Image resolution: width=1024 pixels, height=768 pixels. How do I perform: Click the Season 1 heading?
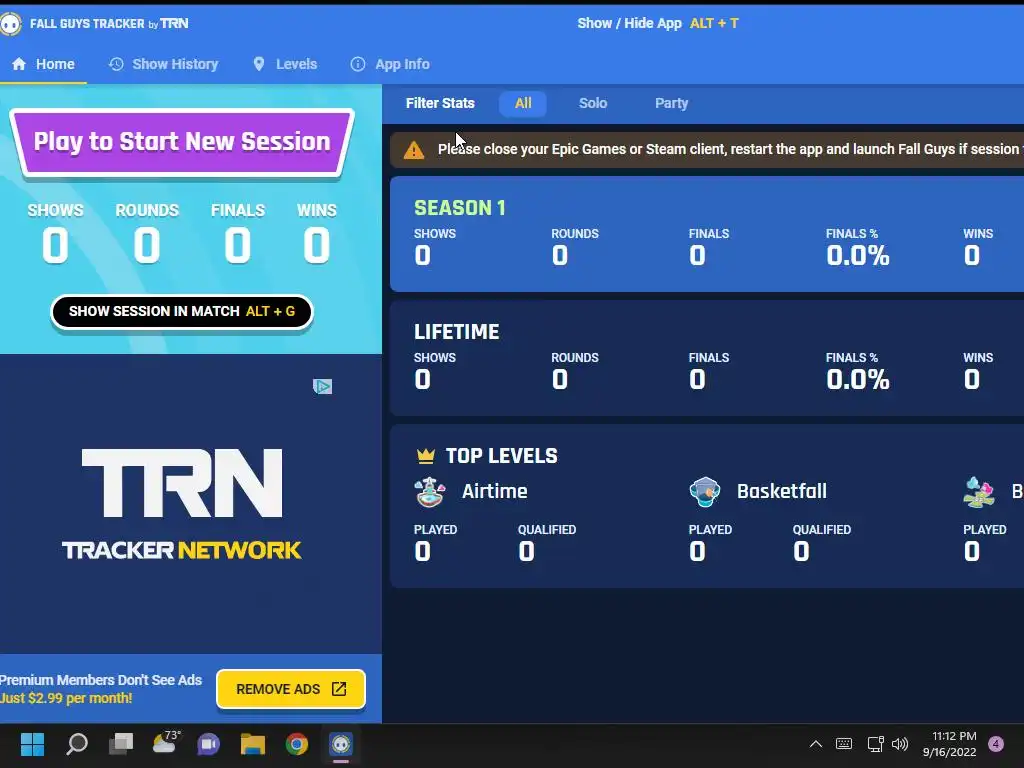(x=460, y=208)
